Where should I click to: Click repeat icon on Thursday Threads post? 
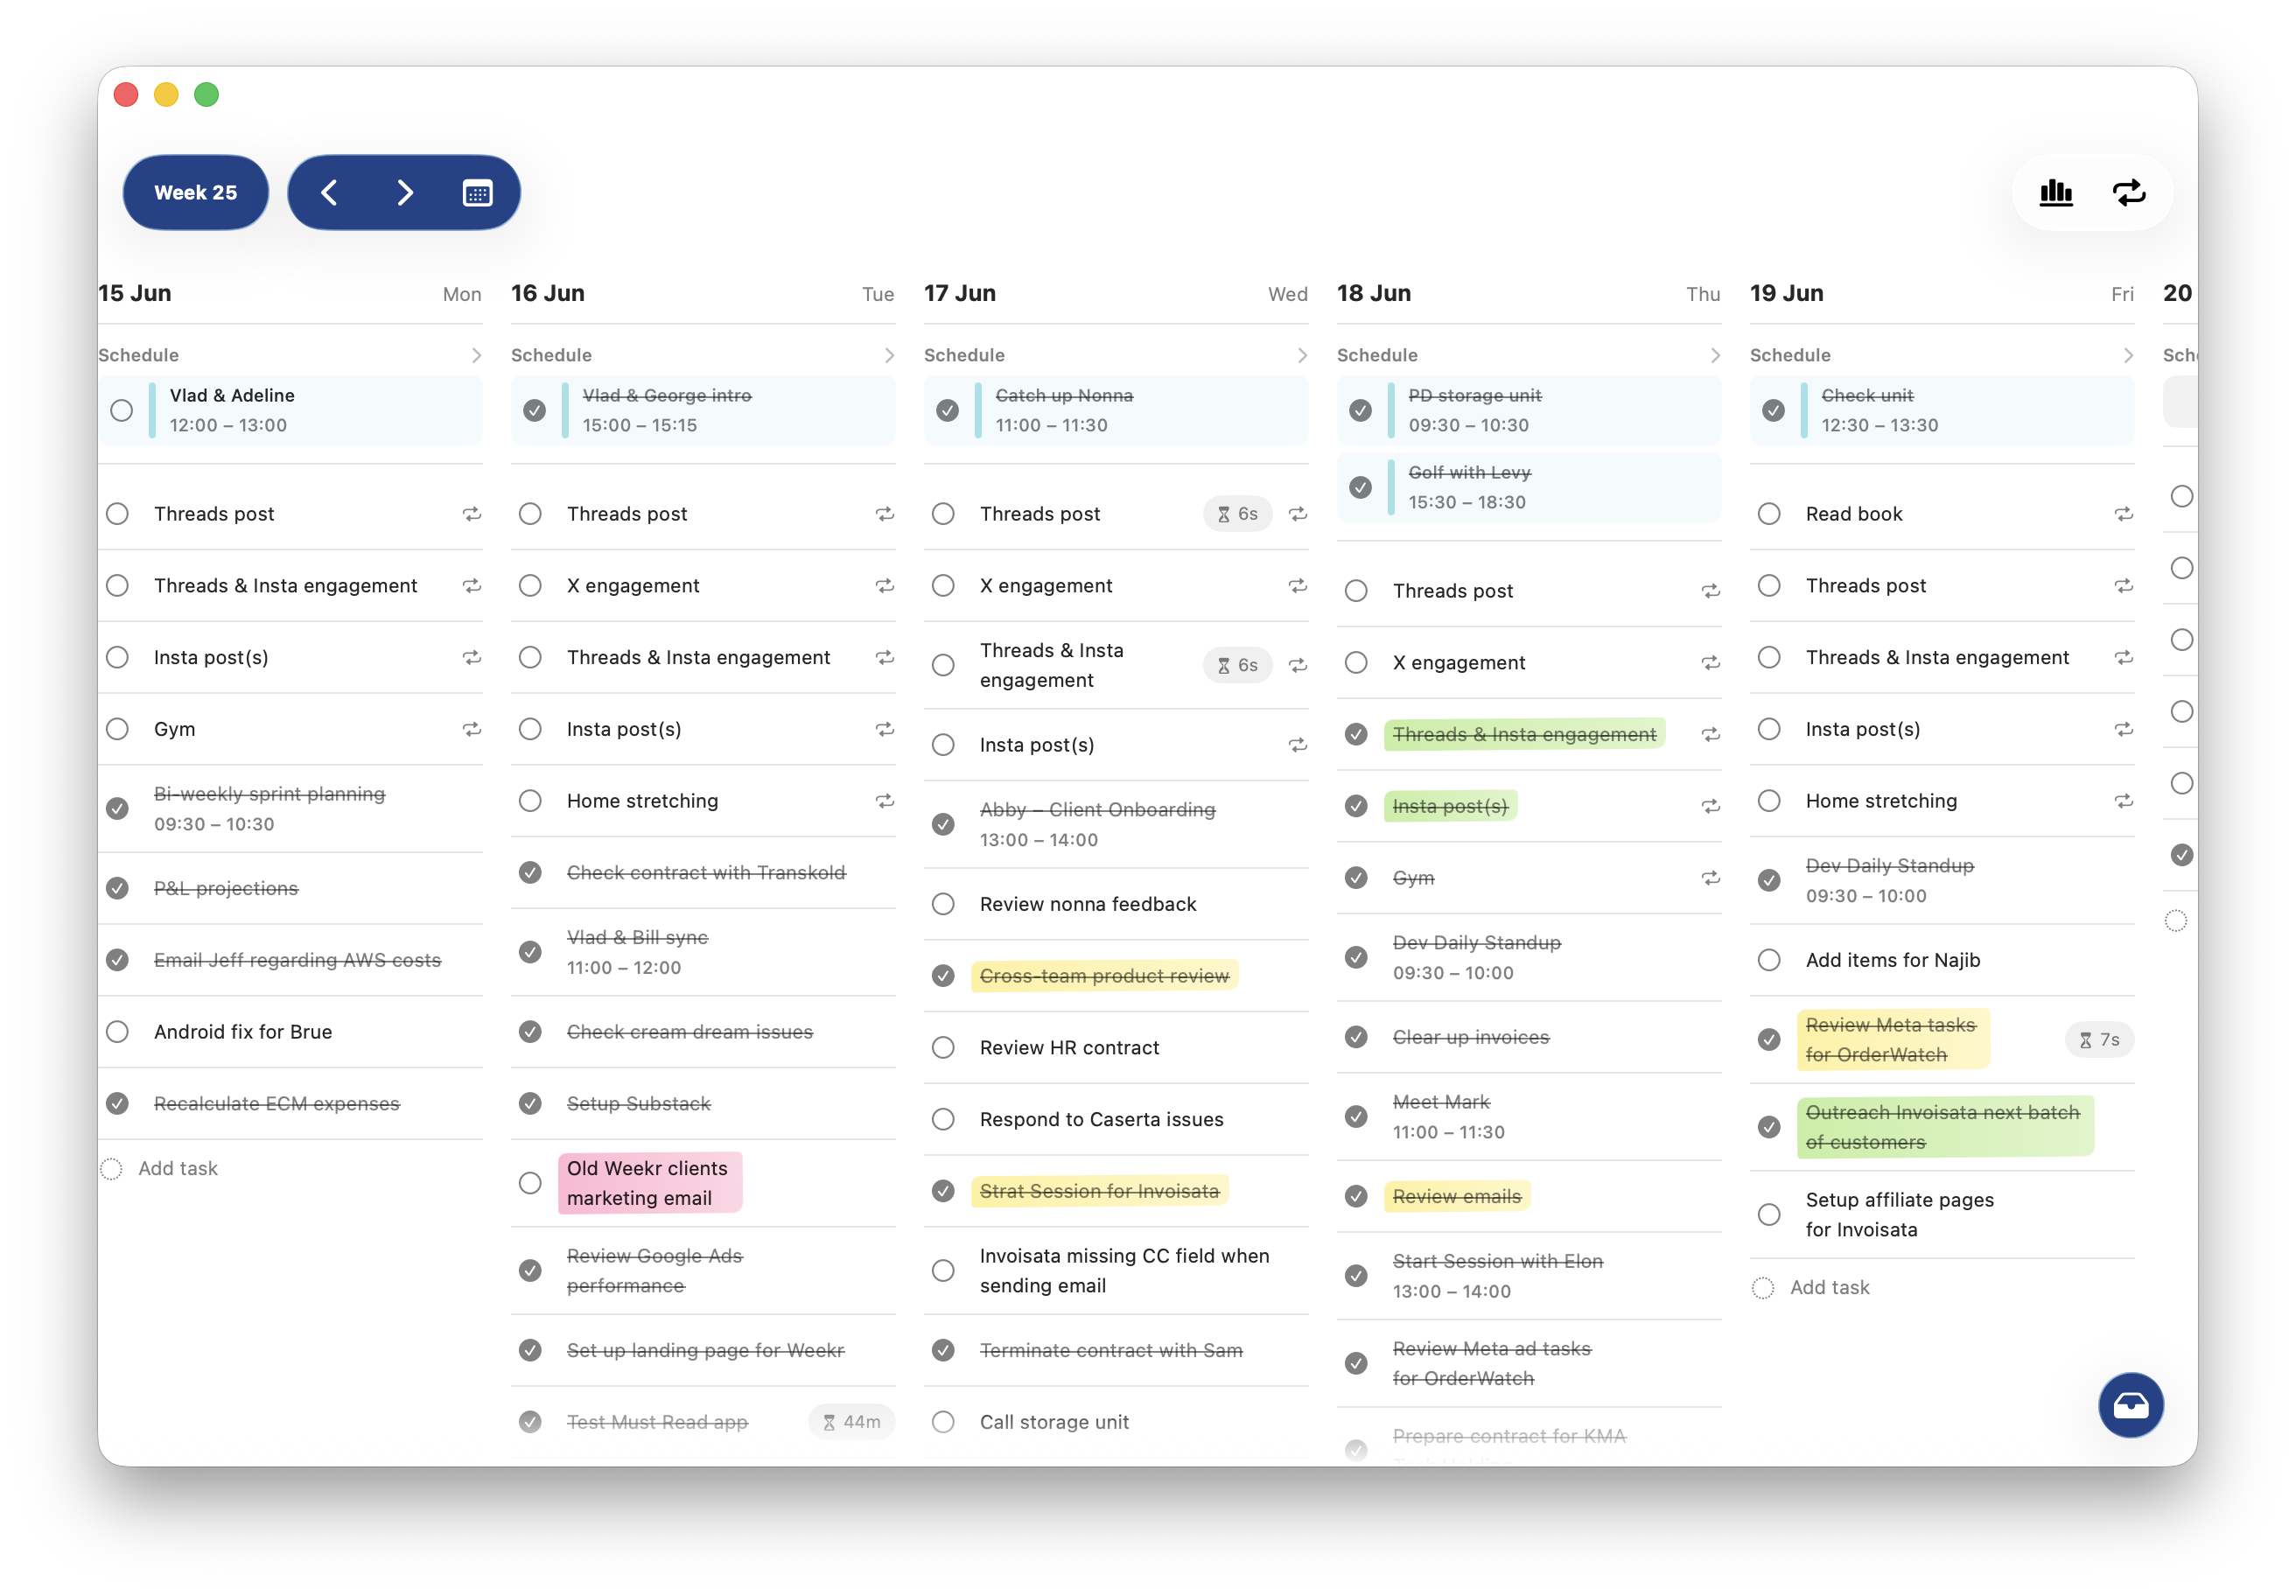[x=1710, y=591]
